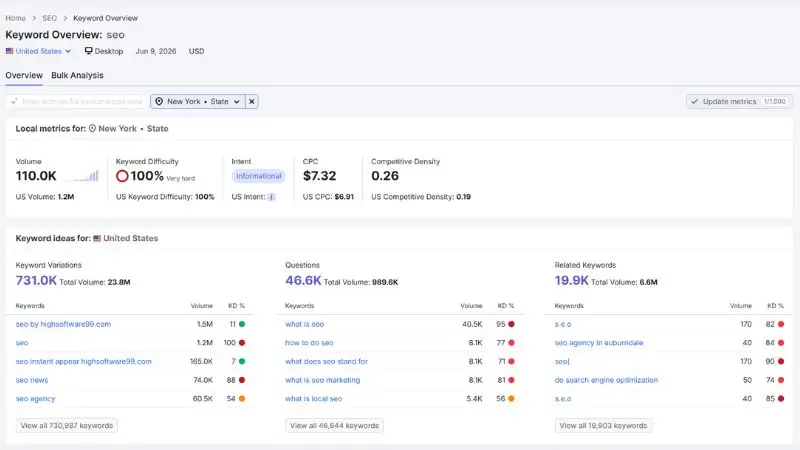Open 'what does seo stand for' question
800x450 pixels.
coord(327,361)
